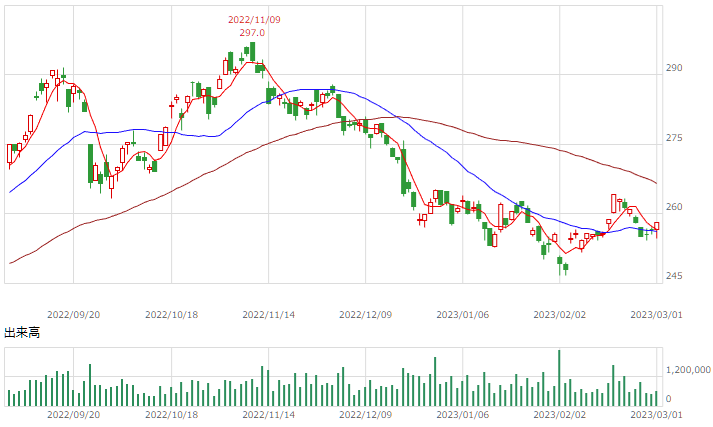Select the 245 price axis label

[674, 276]
